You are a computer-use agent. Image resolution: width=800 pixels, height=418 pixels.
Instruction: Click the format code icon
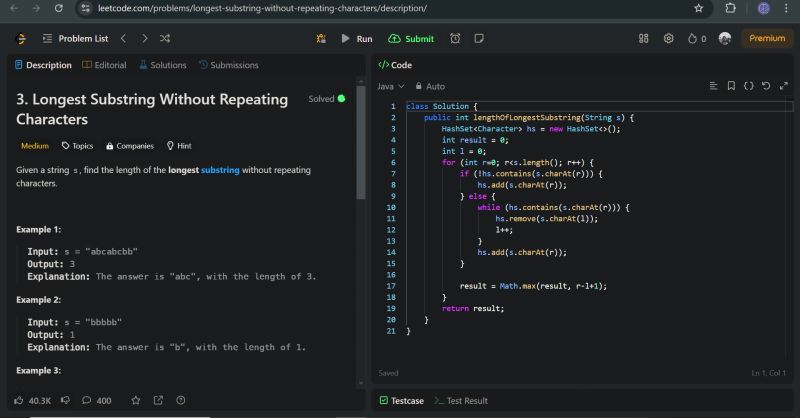[x=713, y=86]
